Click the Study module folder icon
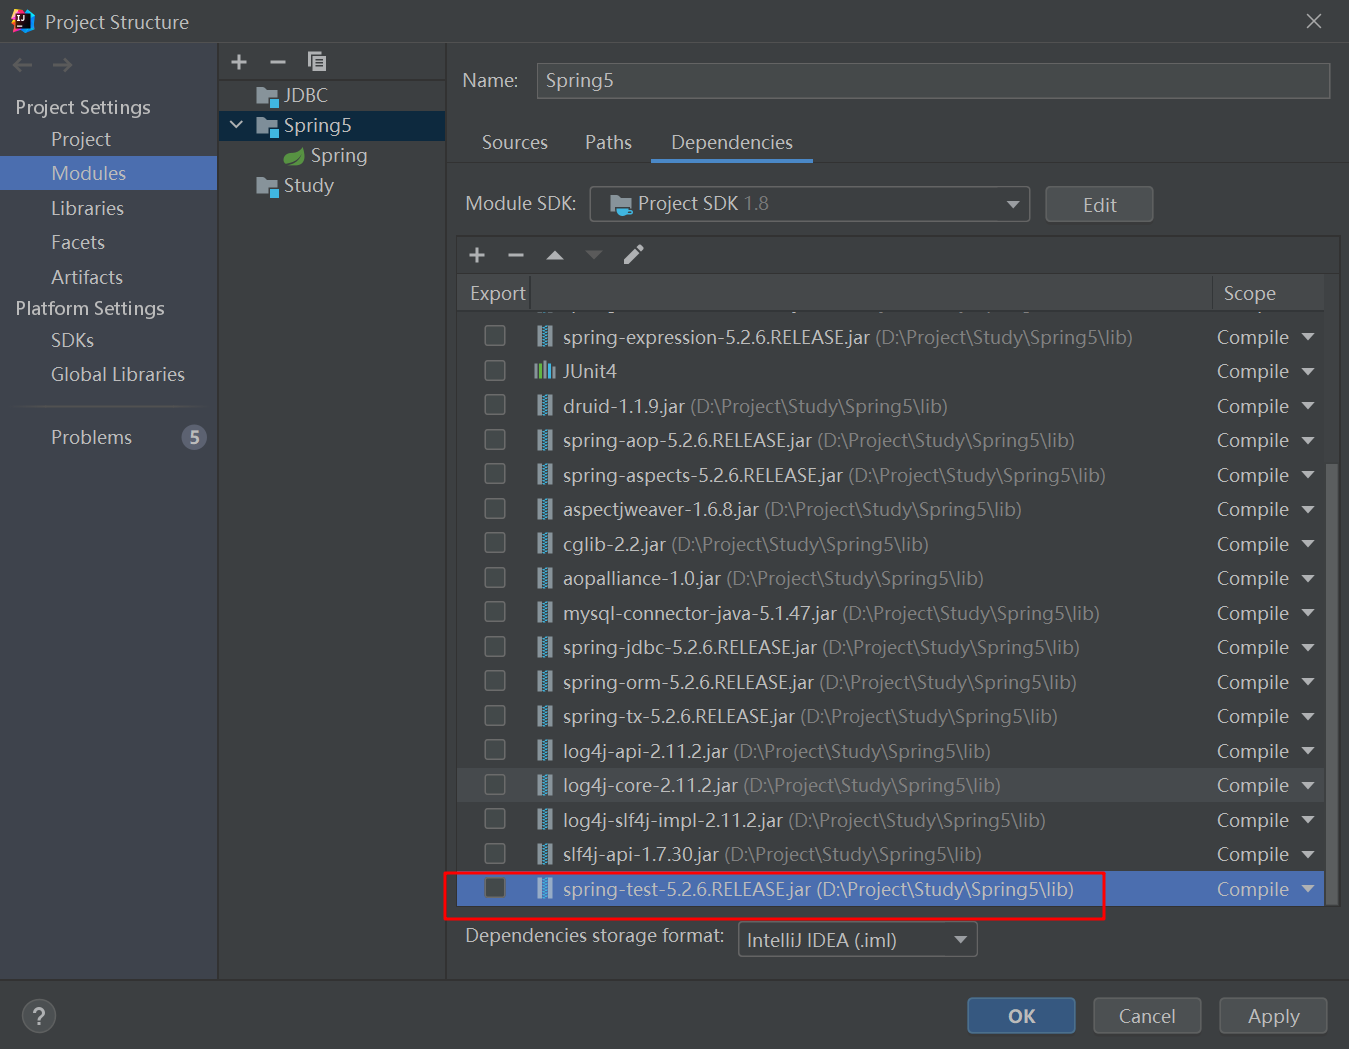 click(267, 186)
